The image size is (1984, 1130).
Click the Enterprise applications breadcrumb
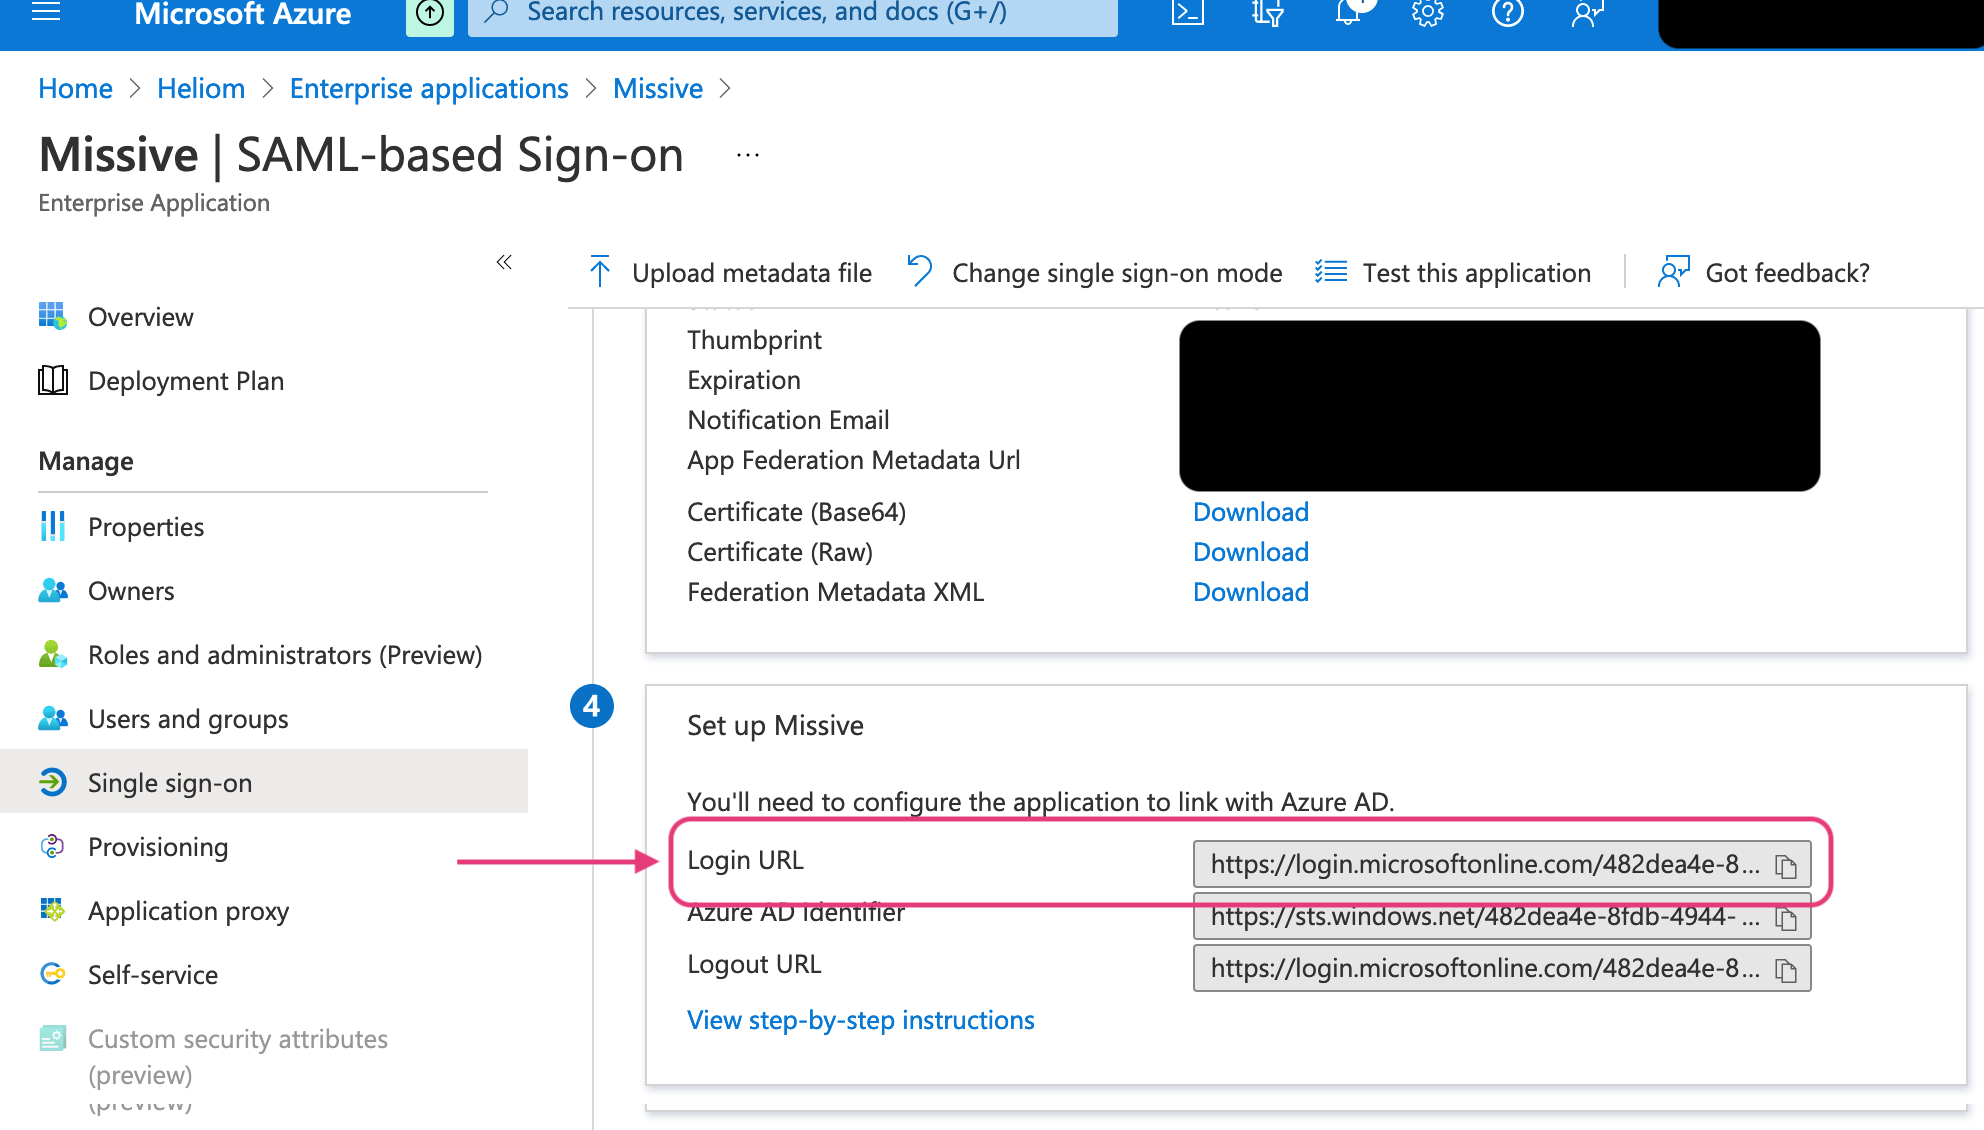click(x=429, y=89)
